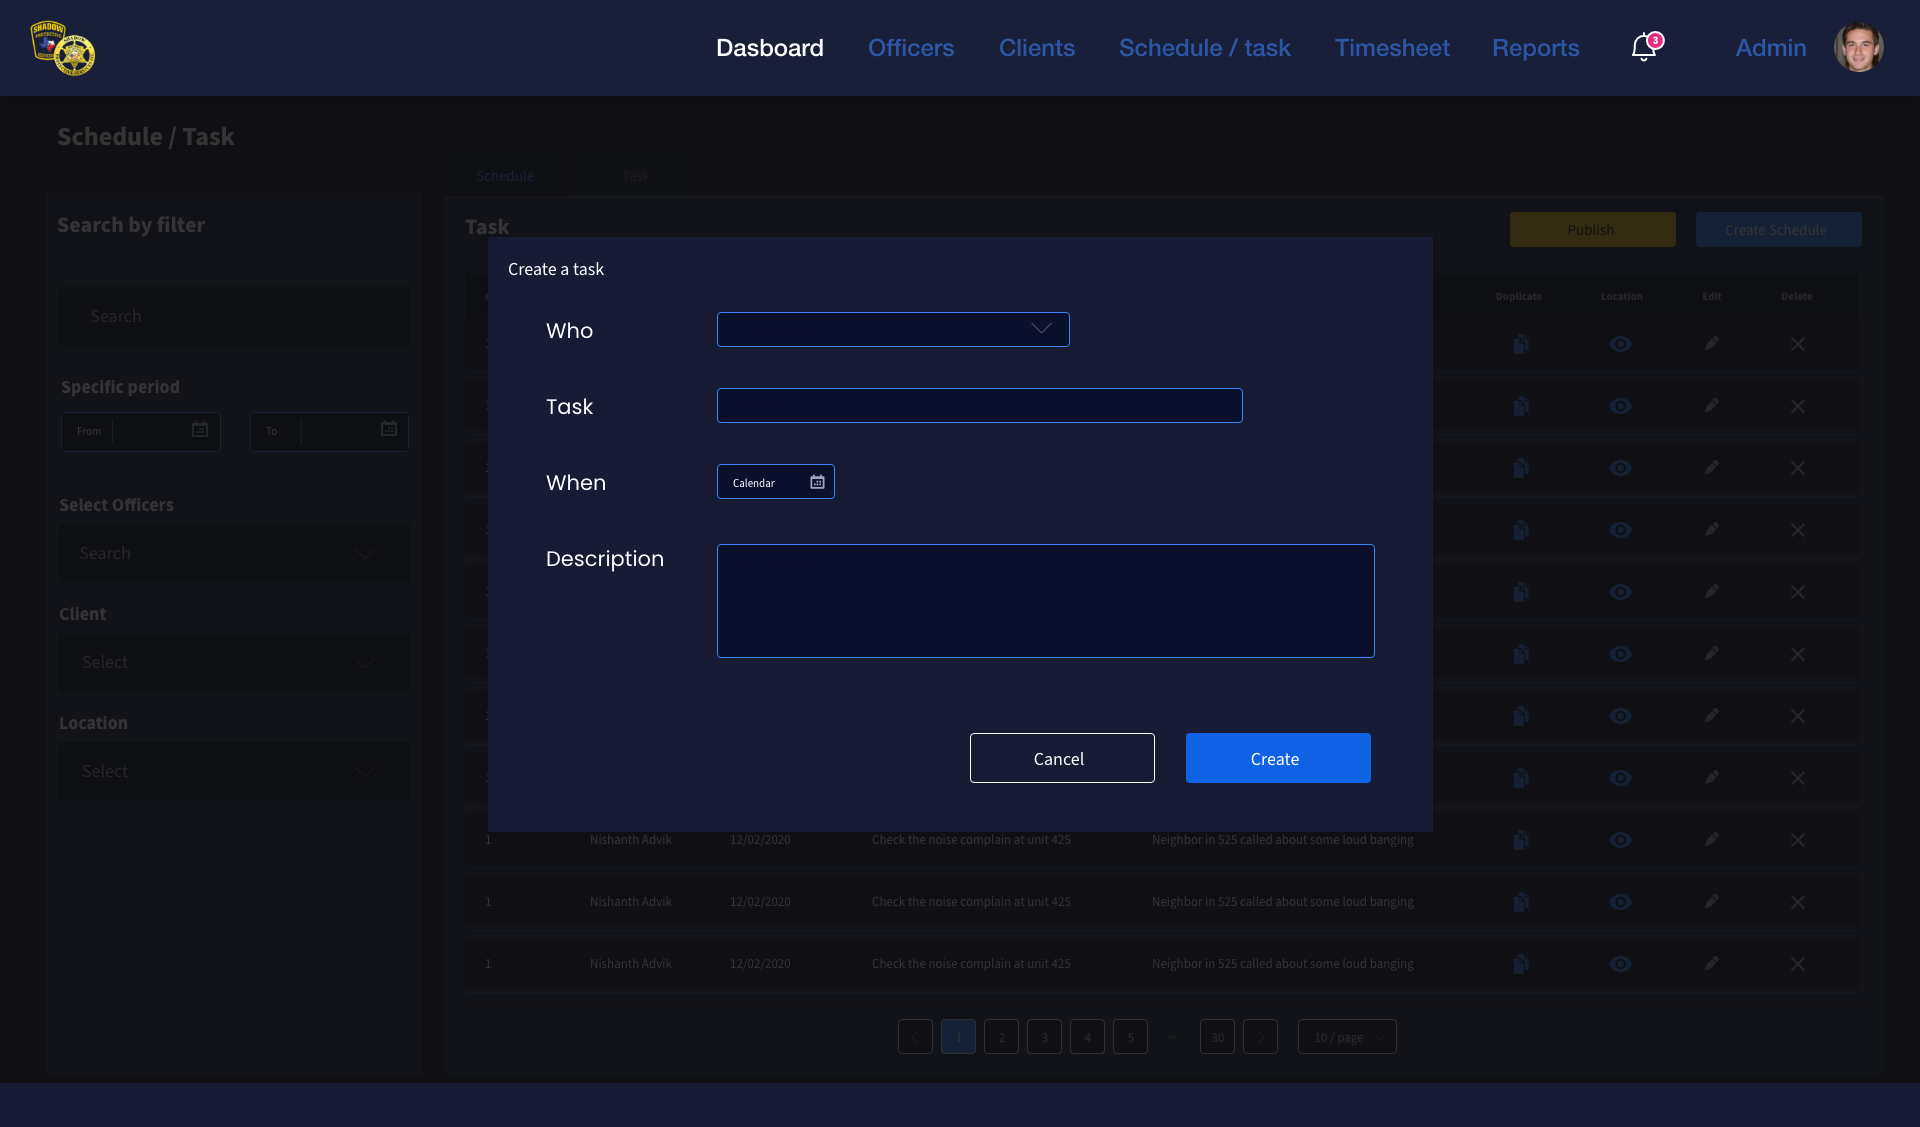Image resolution: width=1920 pixels, height=1127 pixels.
Task: Open the Select Officers dropdown
Action: [x=234, y=553]
